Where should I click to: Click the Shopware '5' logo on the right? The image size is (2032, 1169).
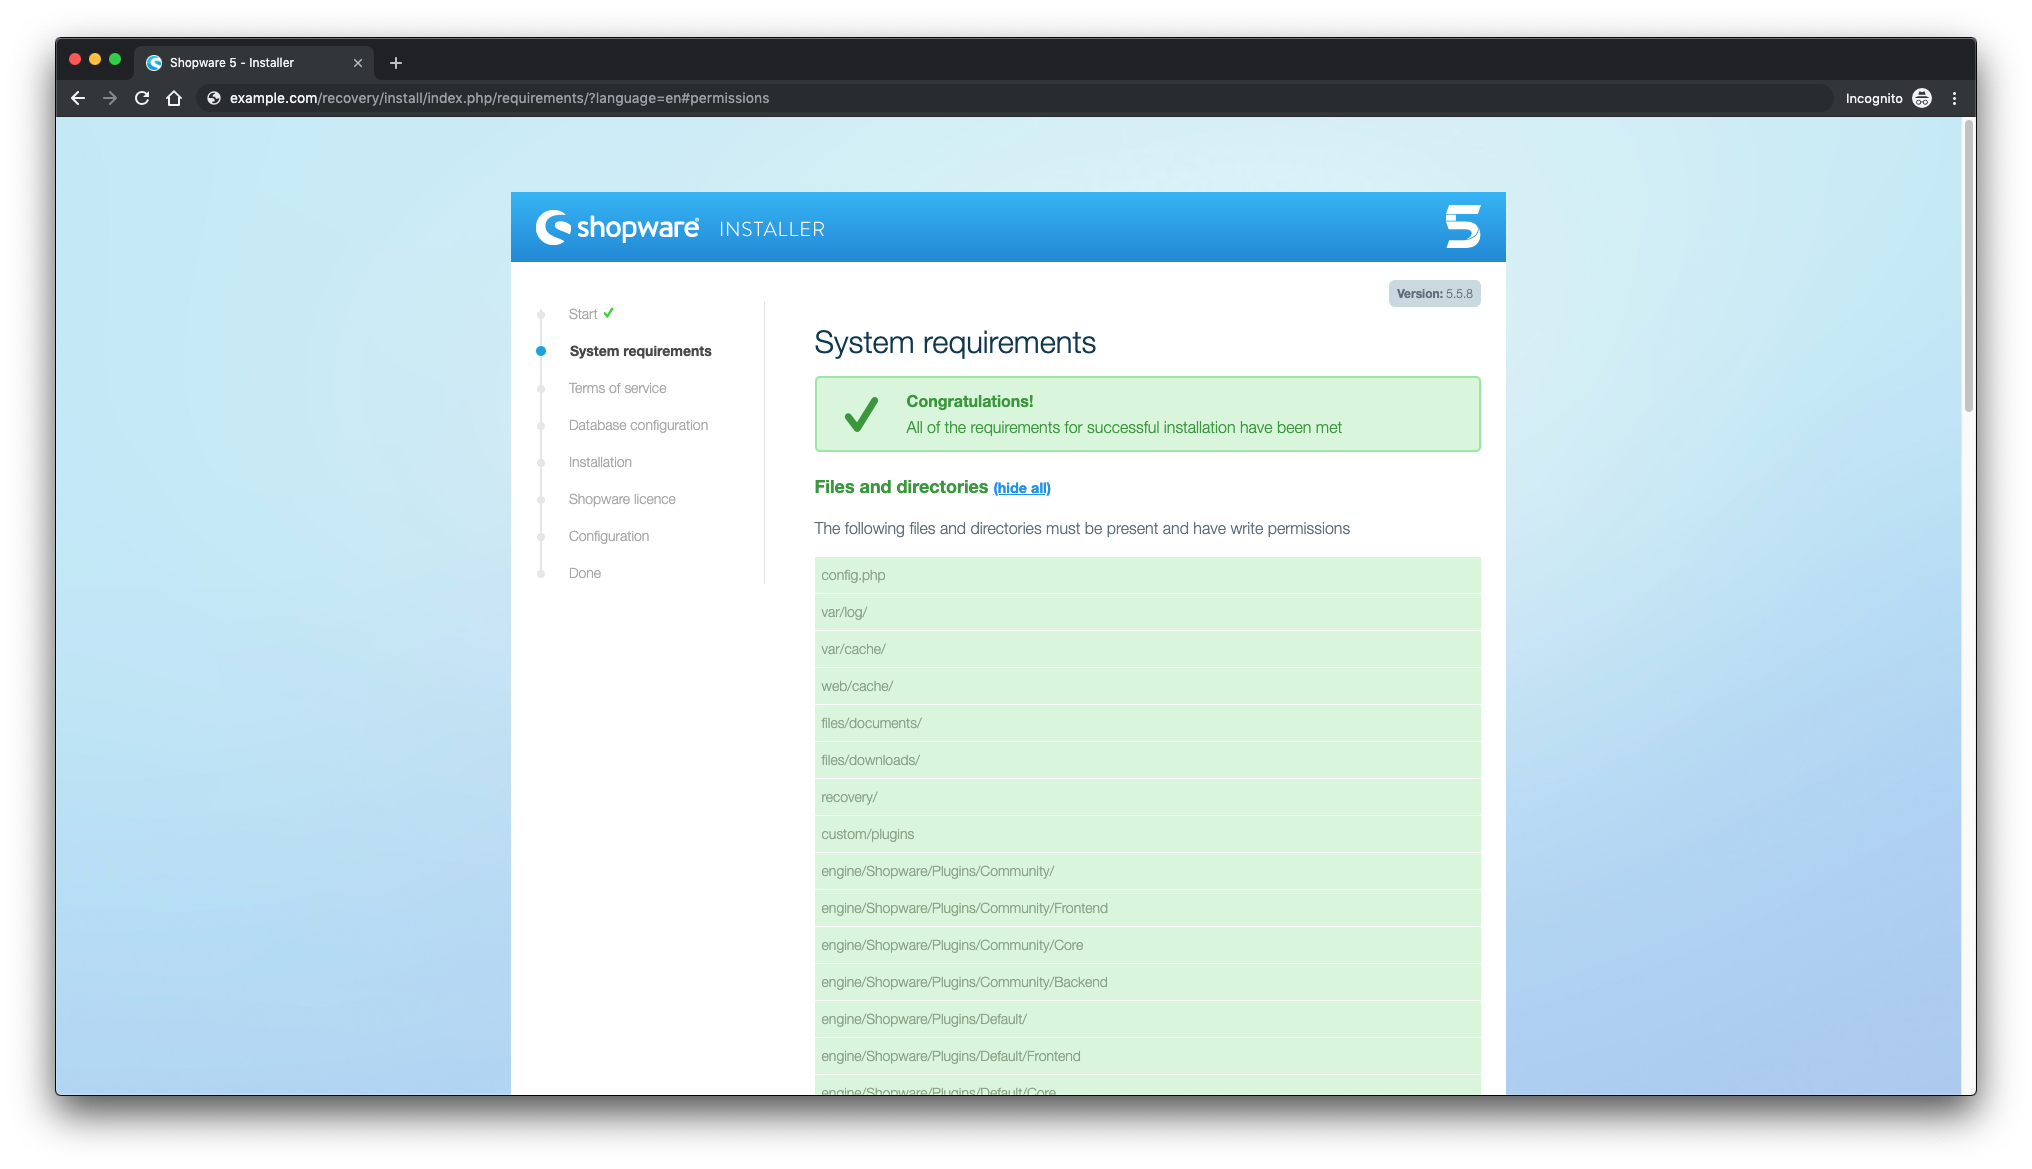click(1464, 226)
